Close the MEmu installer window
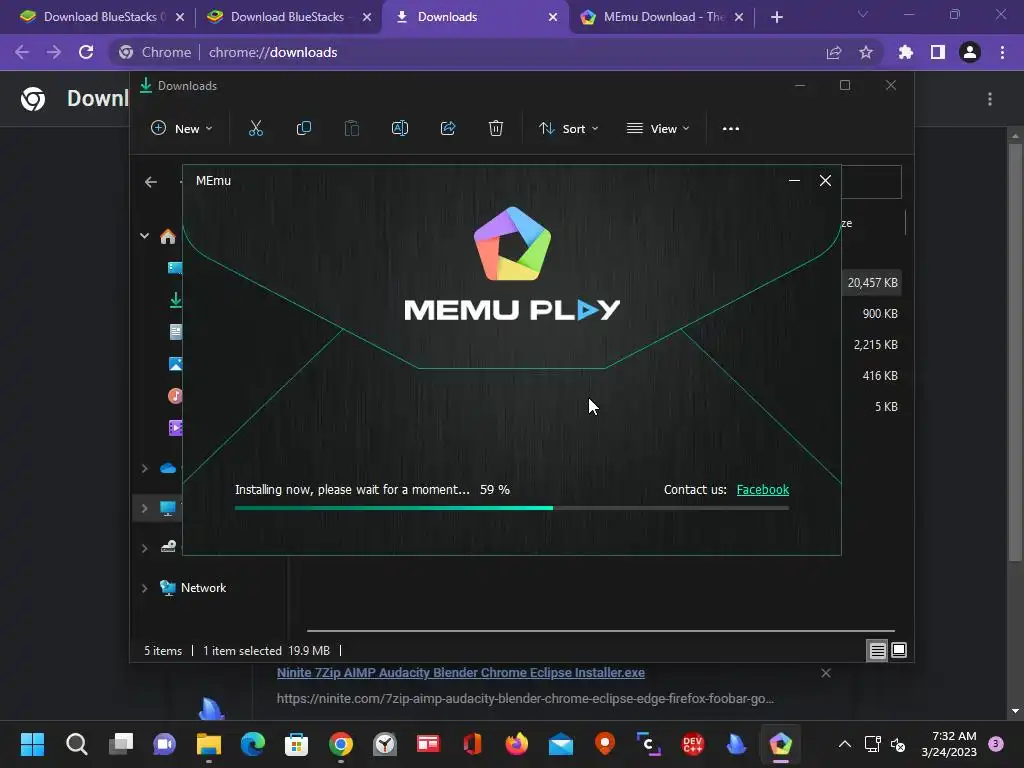The height and width of the screenshot is (768, 1024). click(825, 181)
